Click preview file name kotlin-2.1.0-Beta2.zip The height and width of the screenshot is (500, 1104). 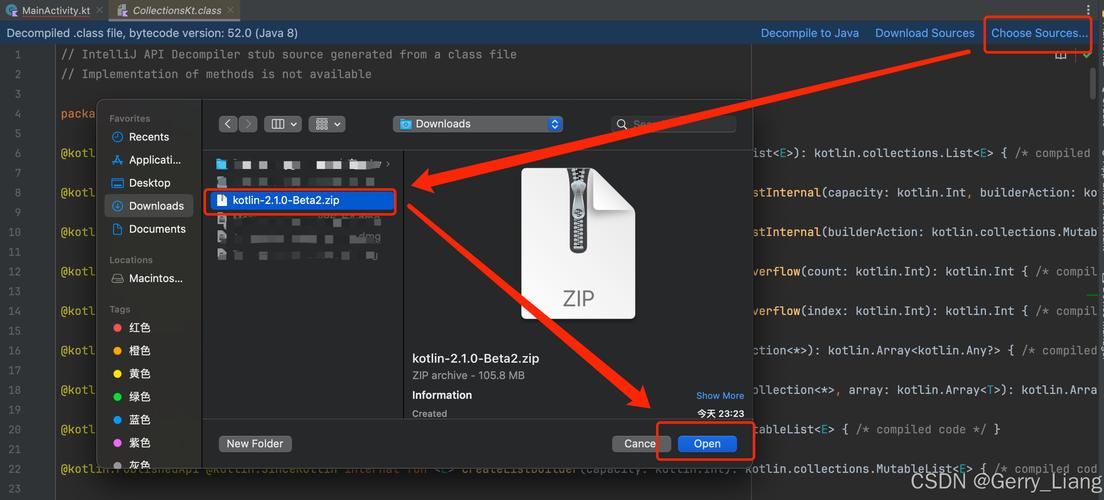[x=476, y=358]
